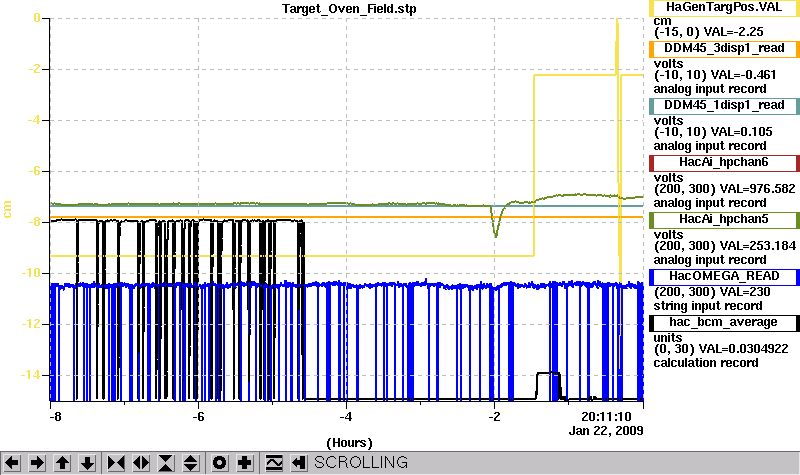This screenshot has width=800, height=475.
Task: Click the (Hours) x-axis label
Action: tap(349, 443)
